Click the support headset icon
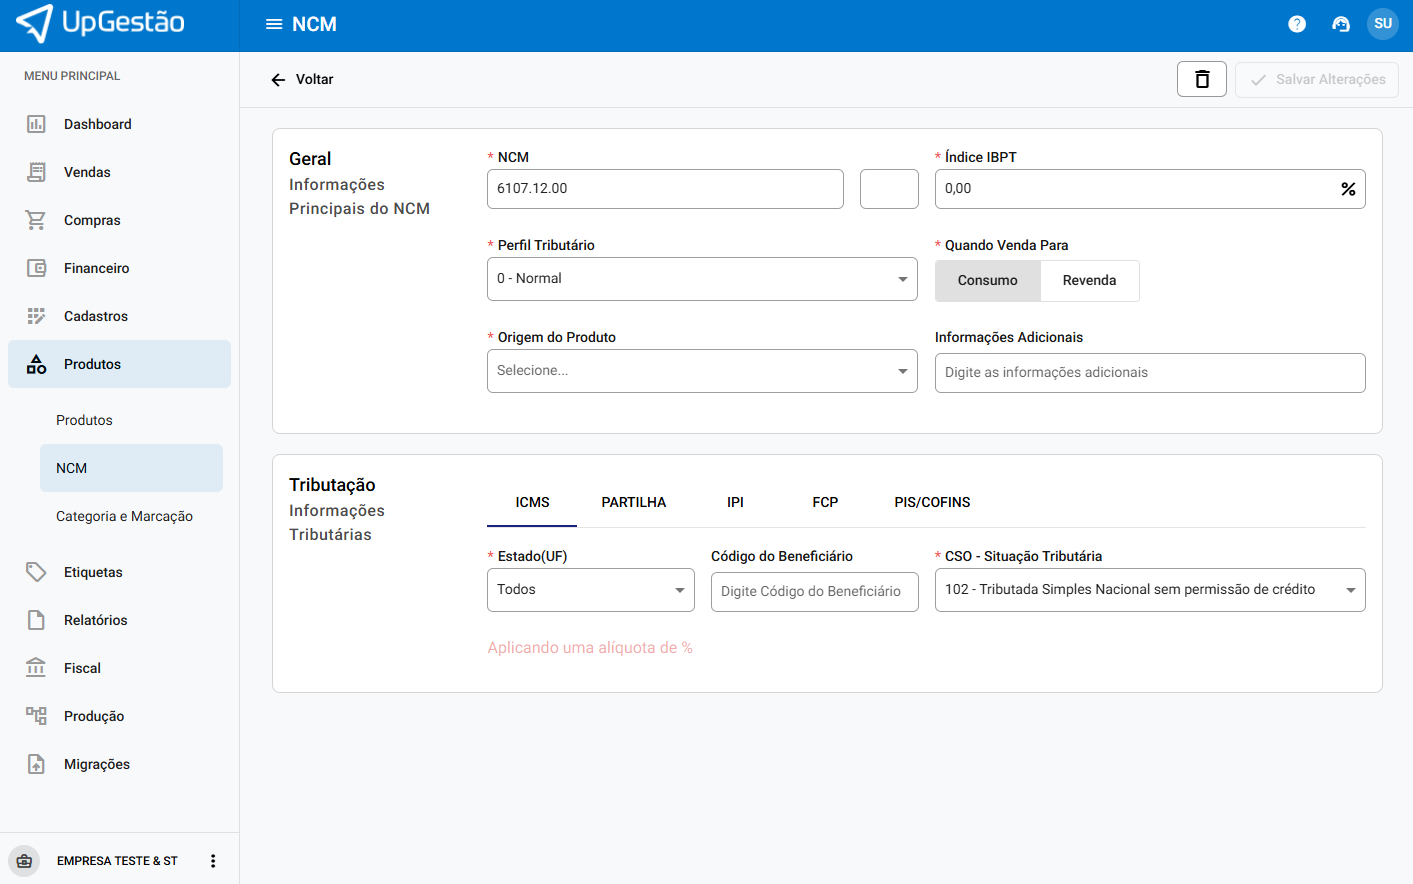 (1341, 24)
